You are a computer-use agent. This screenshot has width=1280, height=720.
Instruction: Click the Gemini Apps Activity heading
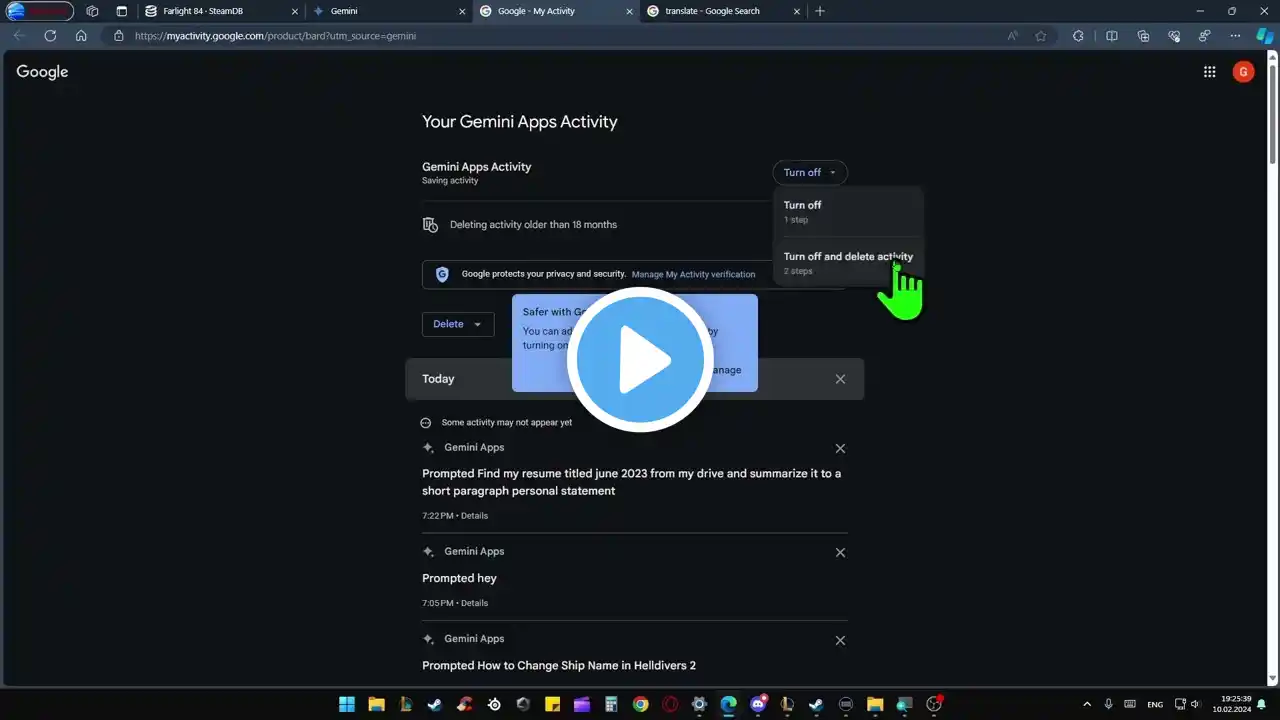[476, 167]
